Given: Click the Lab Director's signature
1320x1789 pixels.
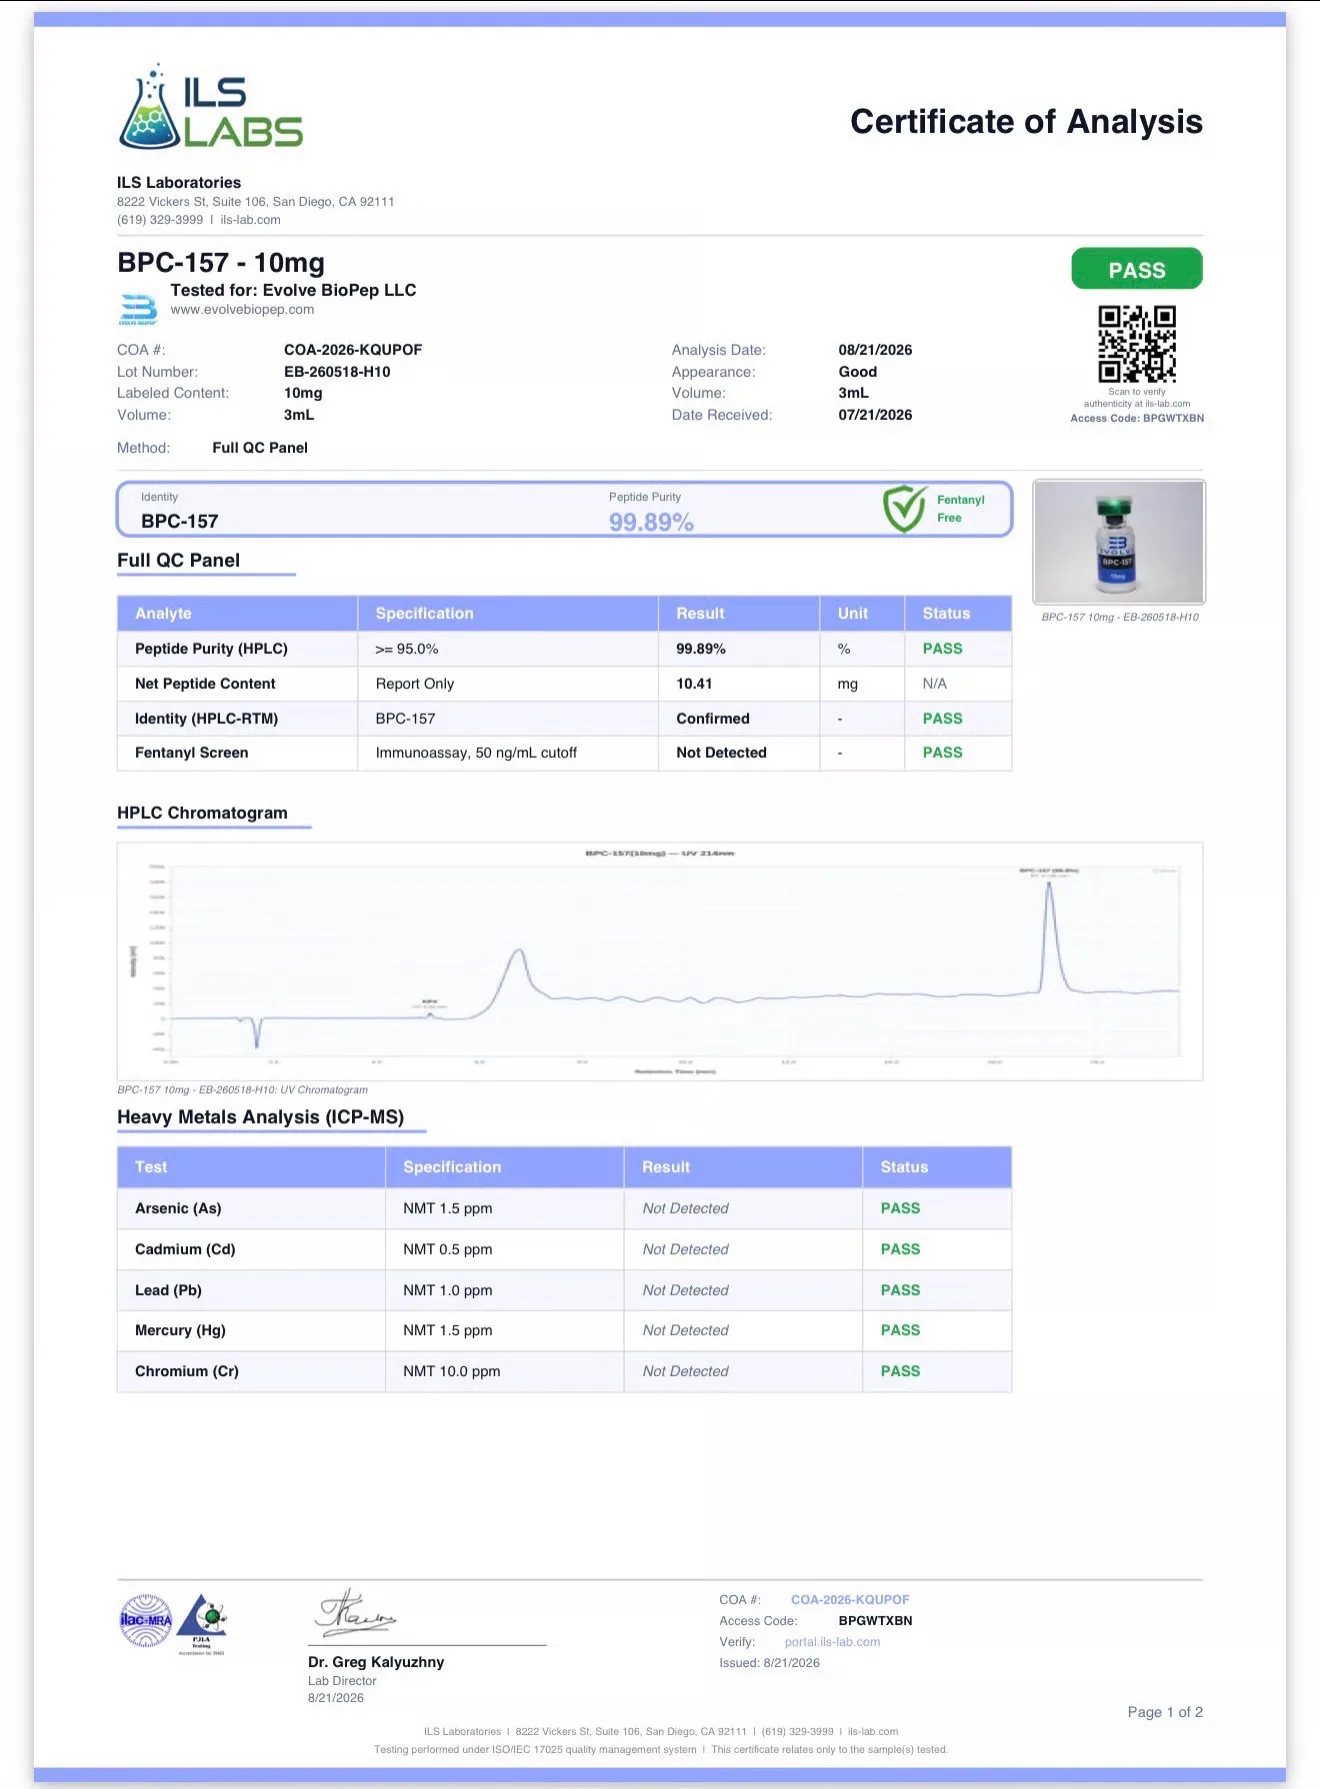Looking at the screenshot, I should point(356,1612).
